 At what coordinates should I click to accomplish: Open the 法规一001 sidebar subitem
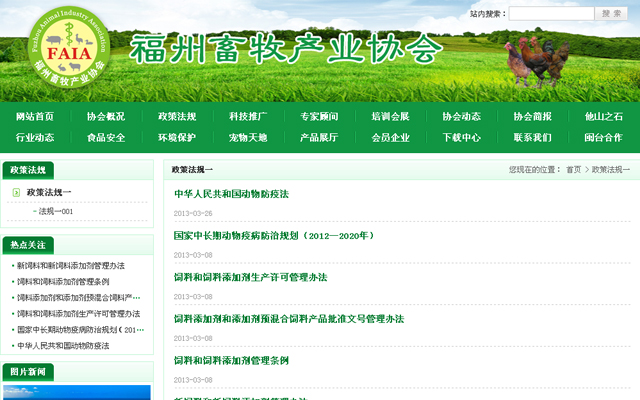coord(56,211)
